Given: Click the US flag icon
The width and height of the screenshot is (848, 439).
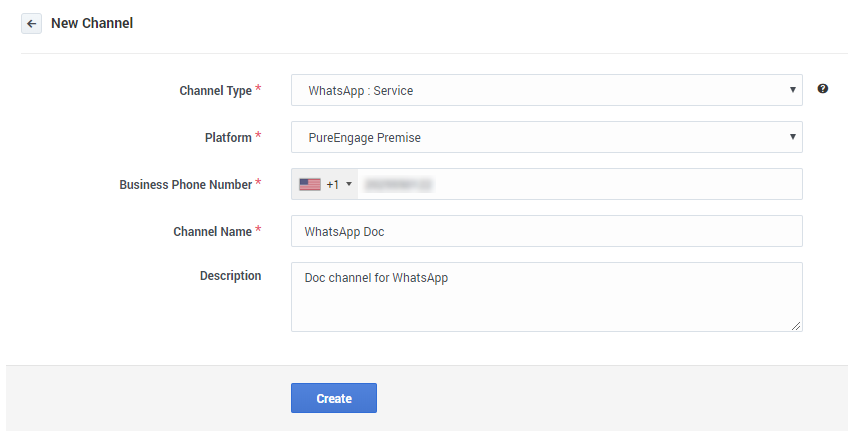Looking at the screenshot, I should coord(310,184).
